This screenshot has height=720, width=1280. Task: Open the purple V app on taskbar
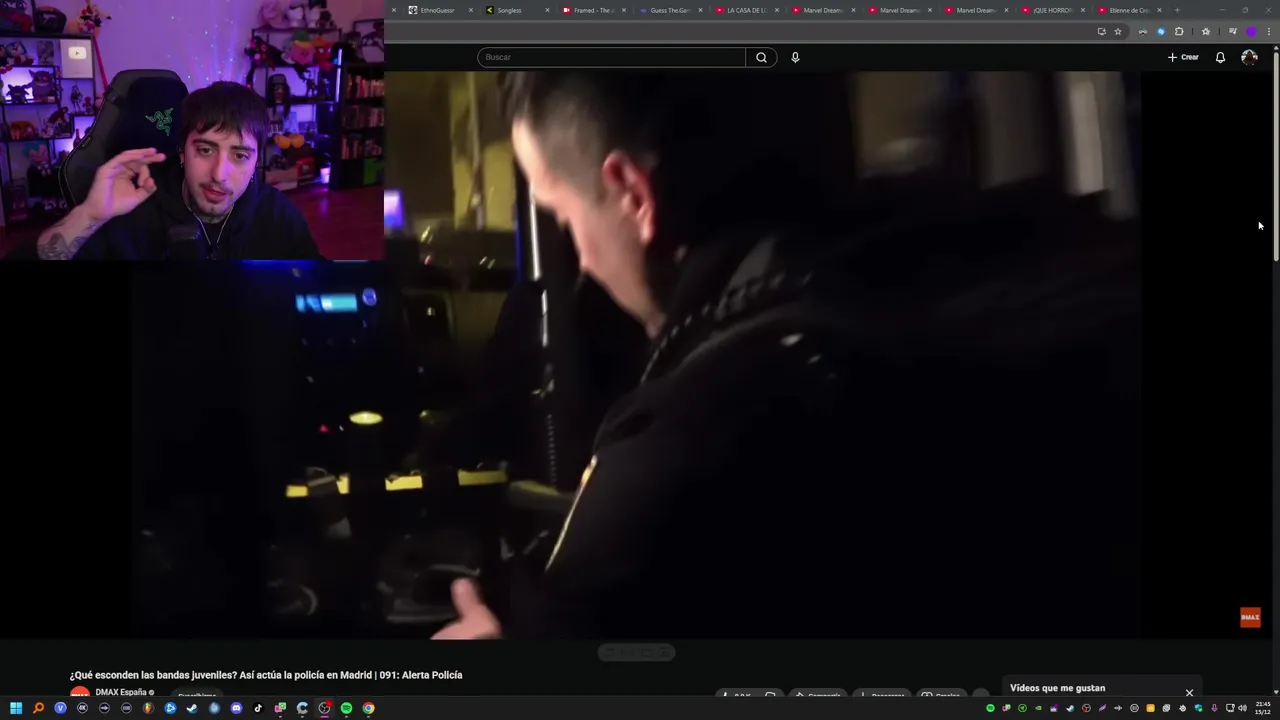(x=60, y=708)
